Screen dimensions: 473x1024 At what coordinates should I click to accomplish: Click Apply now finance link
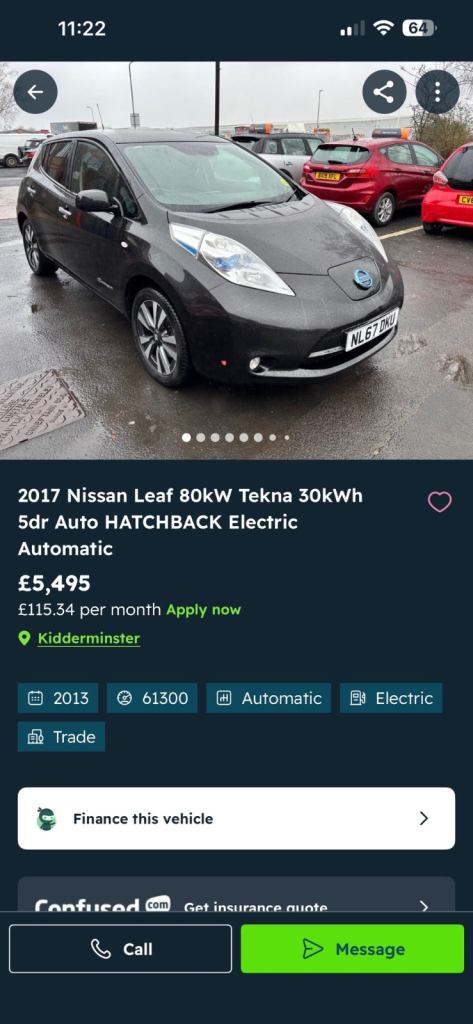coord(203,610)
